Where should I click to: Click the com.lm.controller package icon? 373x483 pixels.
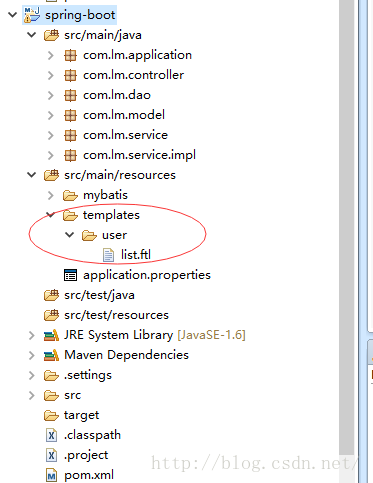click(x=70, y=75)
